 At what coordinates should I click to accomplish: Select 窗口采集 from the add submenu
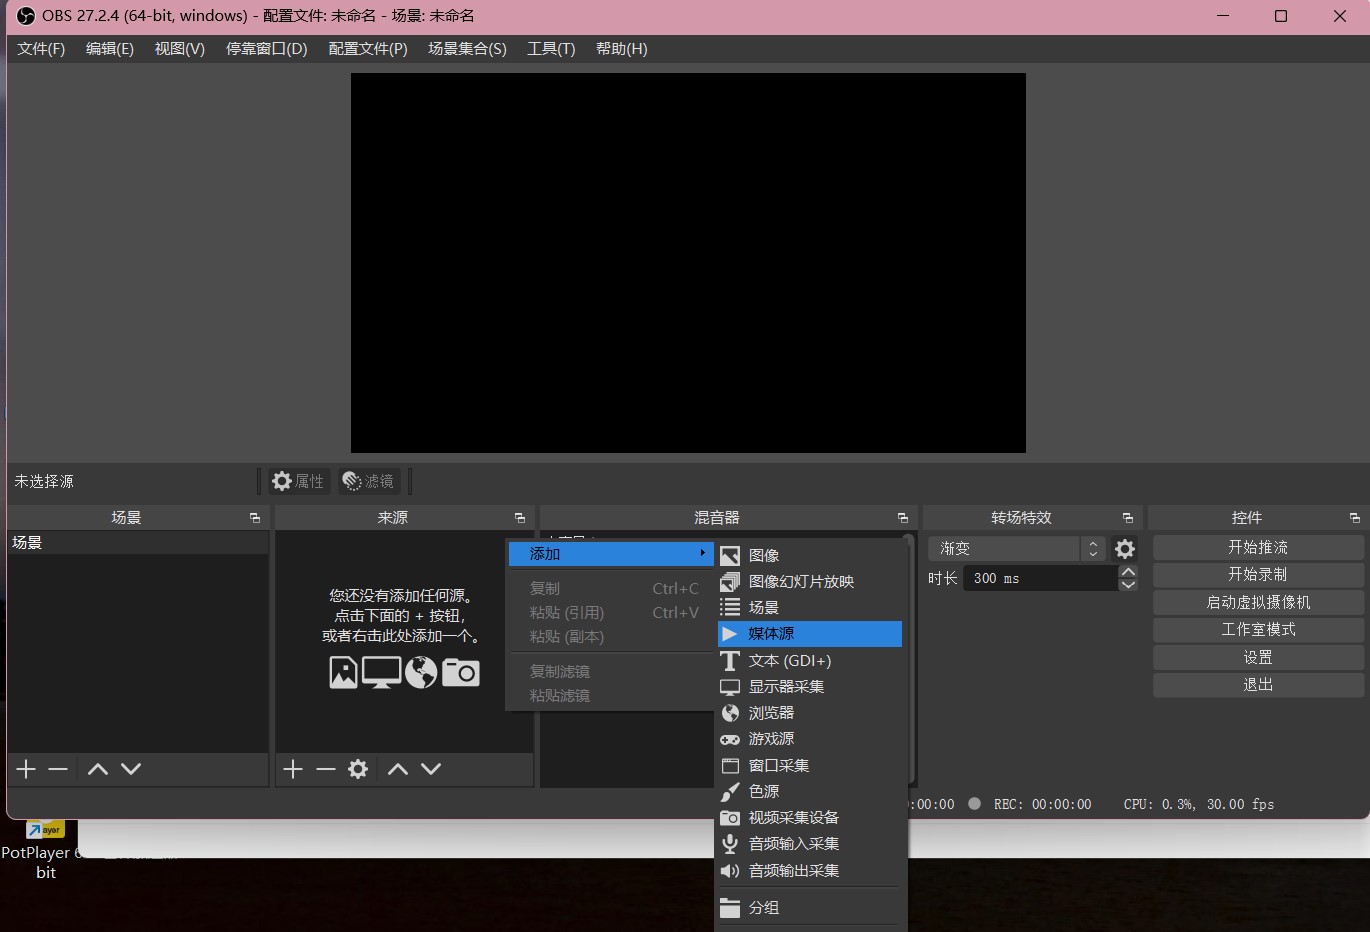[778, 765]
